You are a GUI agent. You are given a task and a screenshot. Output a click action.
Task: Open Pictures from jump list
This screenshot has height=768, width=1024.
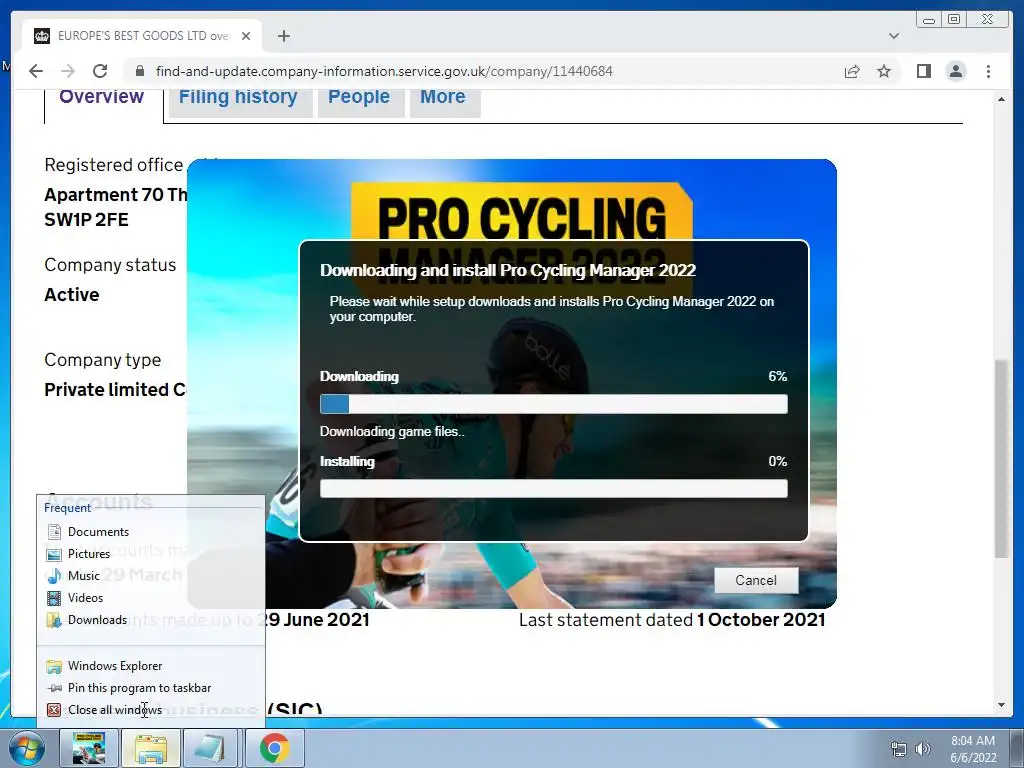(x=151, y=554)
